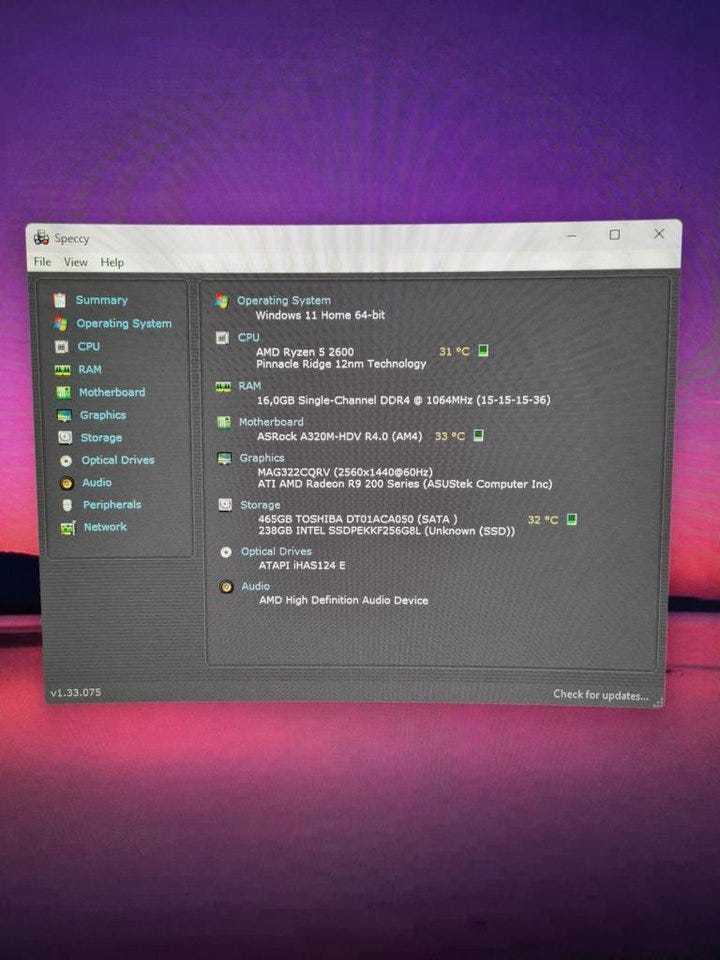Click the Summary clipboard icon in sidebar
This screenshot has height=960, width=720.
tap(59, 299)
